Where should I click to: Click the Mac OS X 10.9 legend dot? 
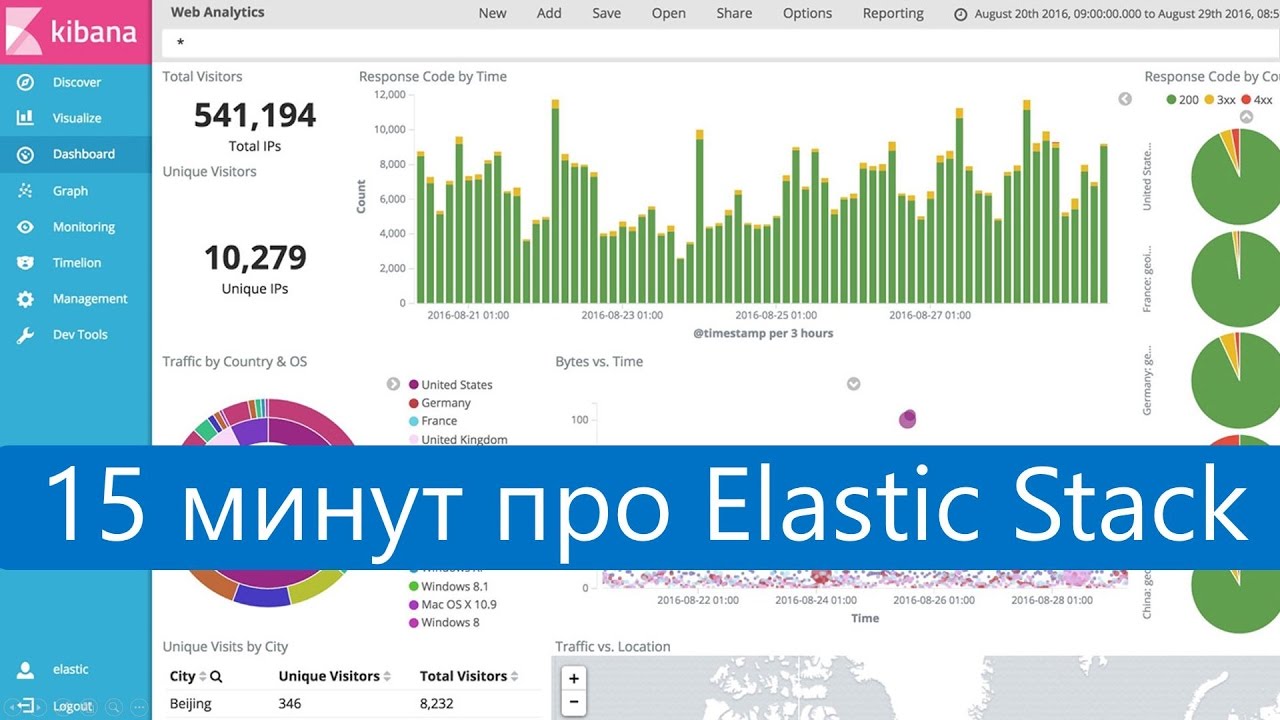[x=413, y=604]
